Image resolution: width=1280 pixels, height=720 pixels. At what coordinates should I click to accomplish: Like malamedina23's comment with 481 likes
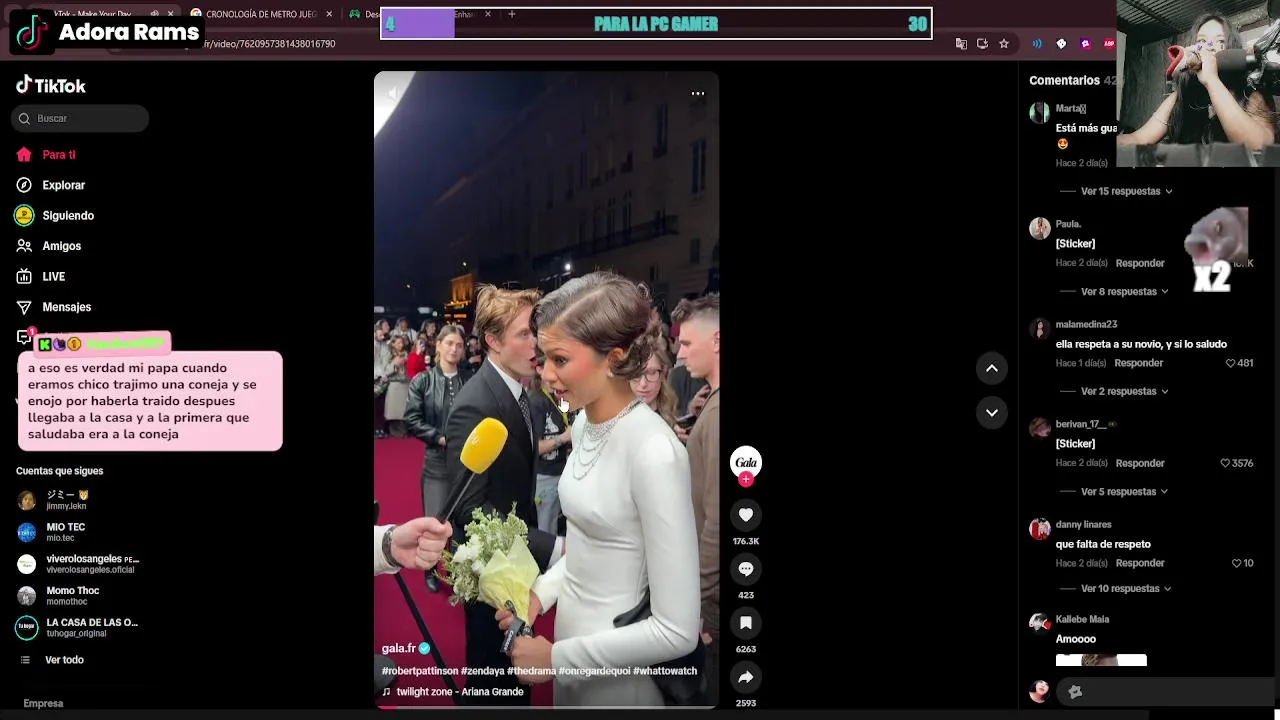1231,363
